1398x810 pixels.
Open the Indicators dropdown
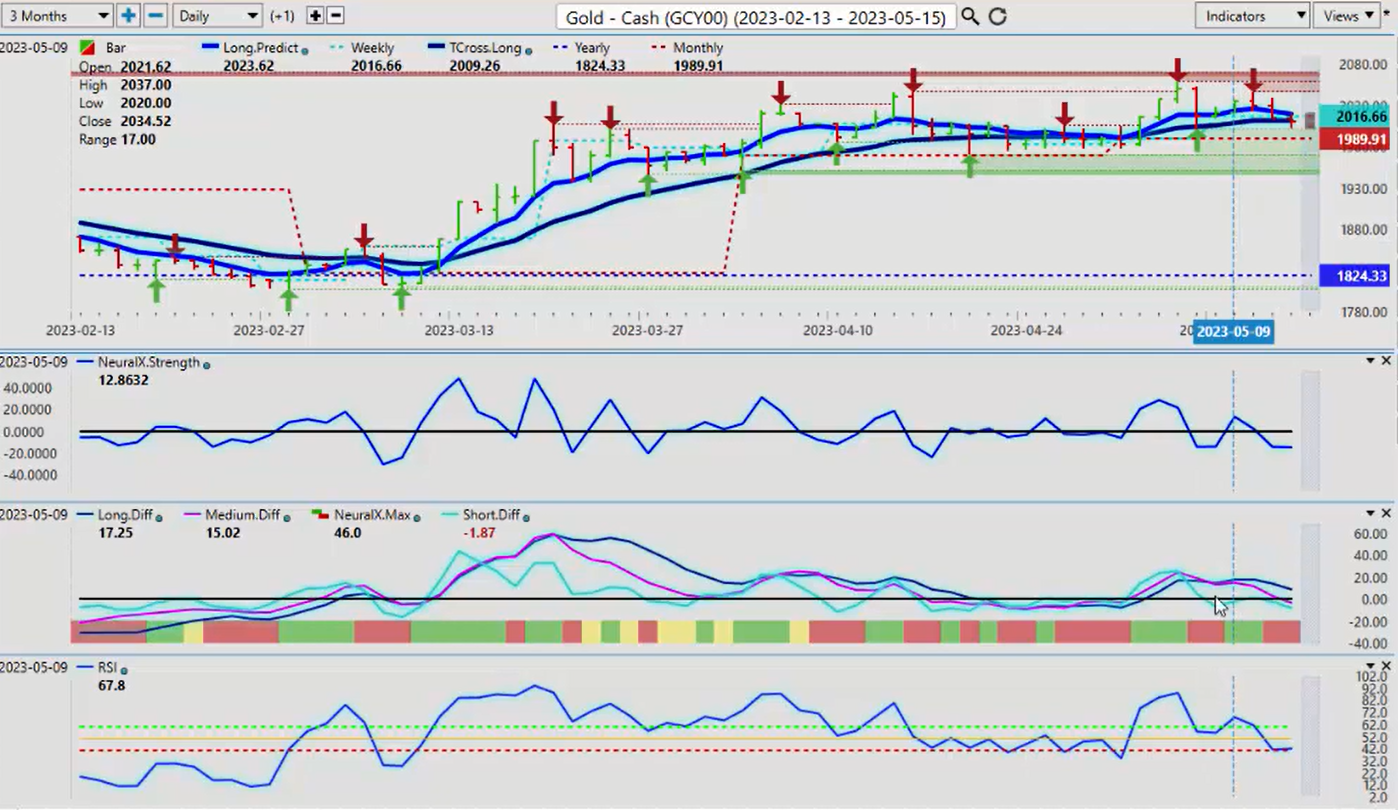coord(1252,16)
